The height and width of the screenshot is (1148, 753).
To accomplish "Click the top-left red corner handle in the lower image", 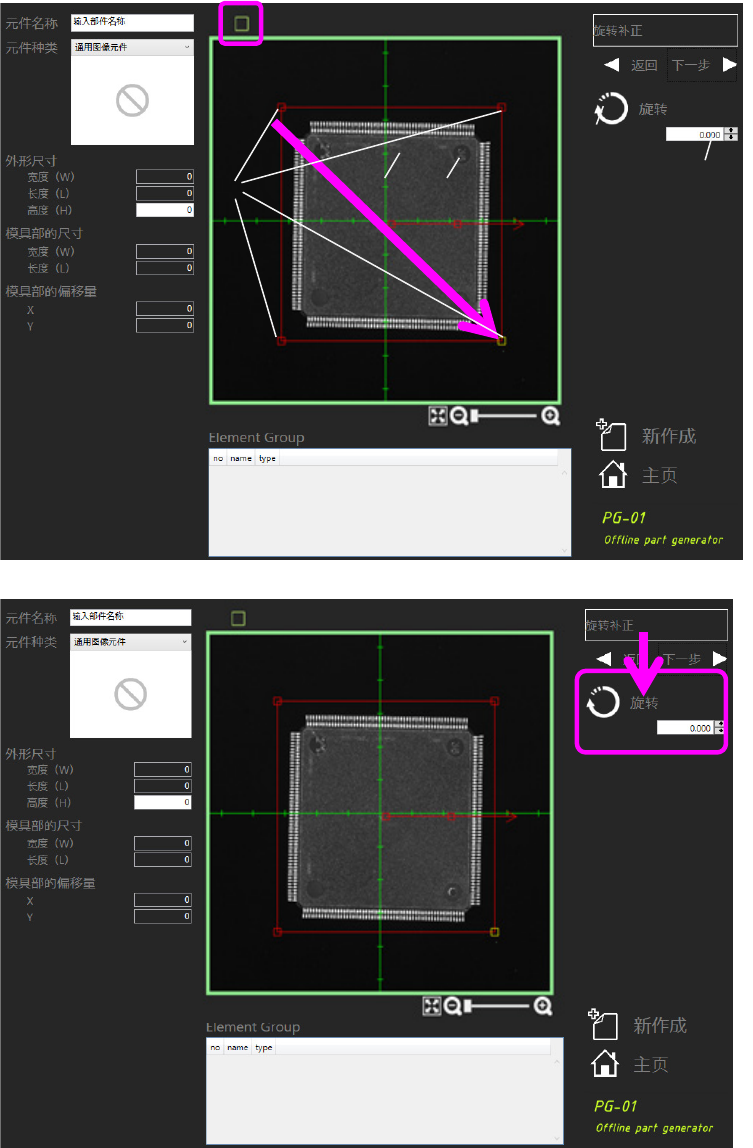I will pyautogui.click(x=278, y=701).
